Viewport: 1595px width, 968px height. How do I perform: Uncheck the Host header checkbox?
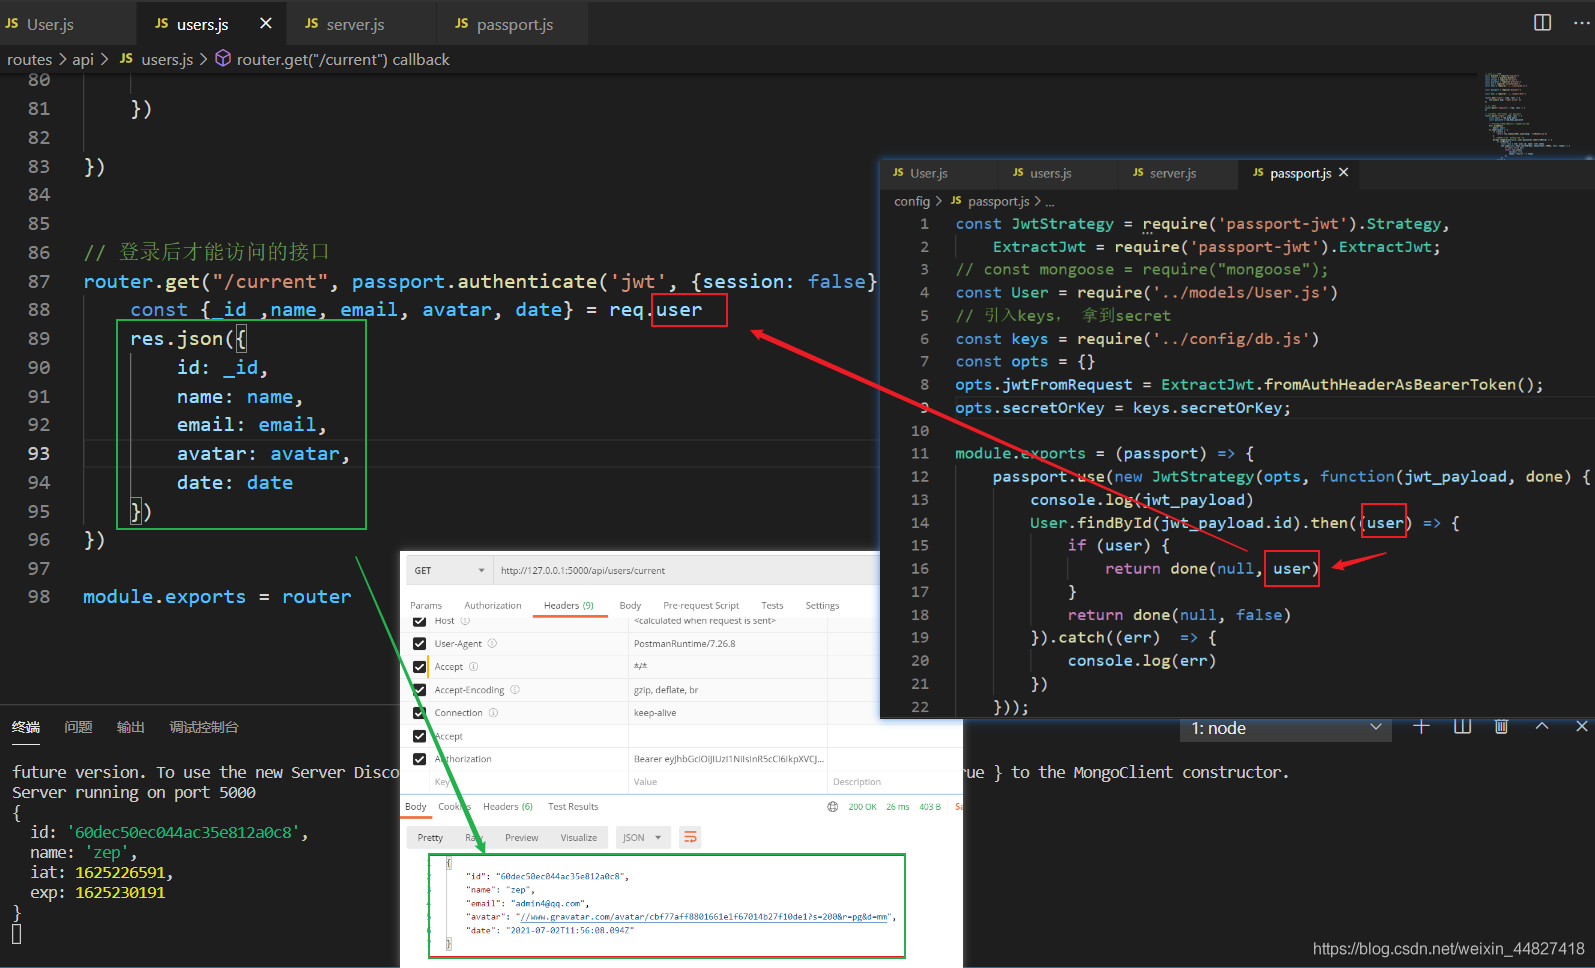tap(419, 621)
